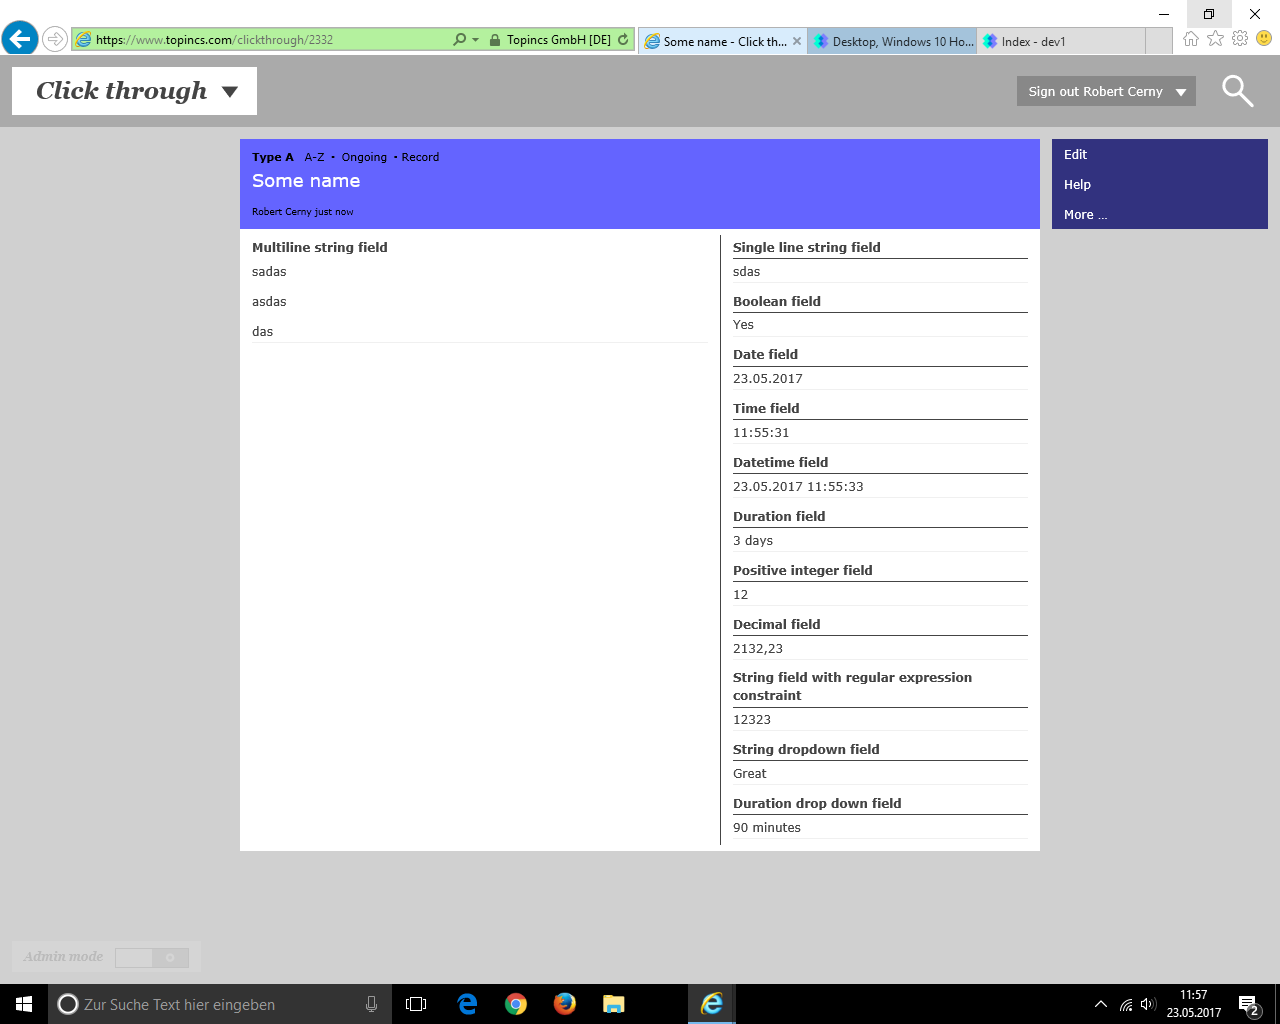The image size is (1280, 1024).
Task: Open File Explorer from the taskbar
Action: coord(614,1004)
